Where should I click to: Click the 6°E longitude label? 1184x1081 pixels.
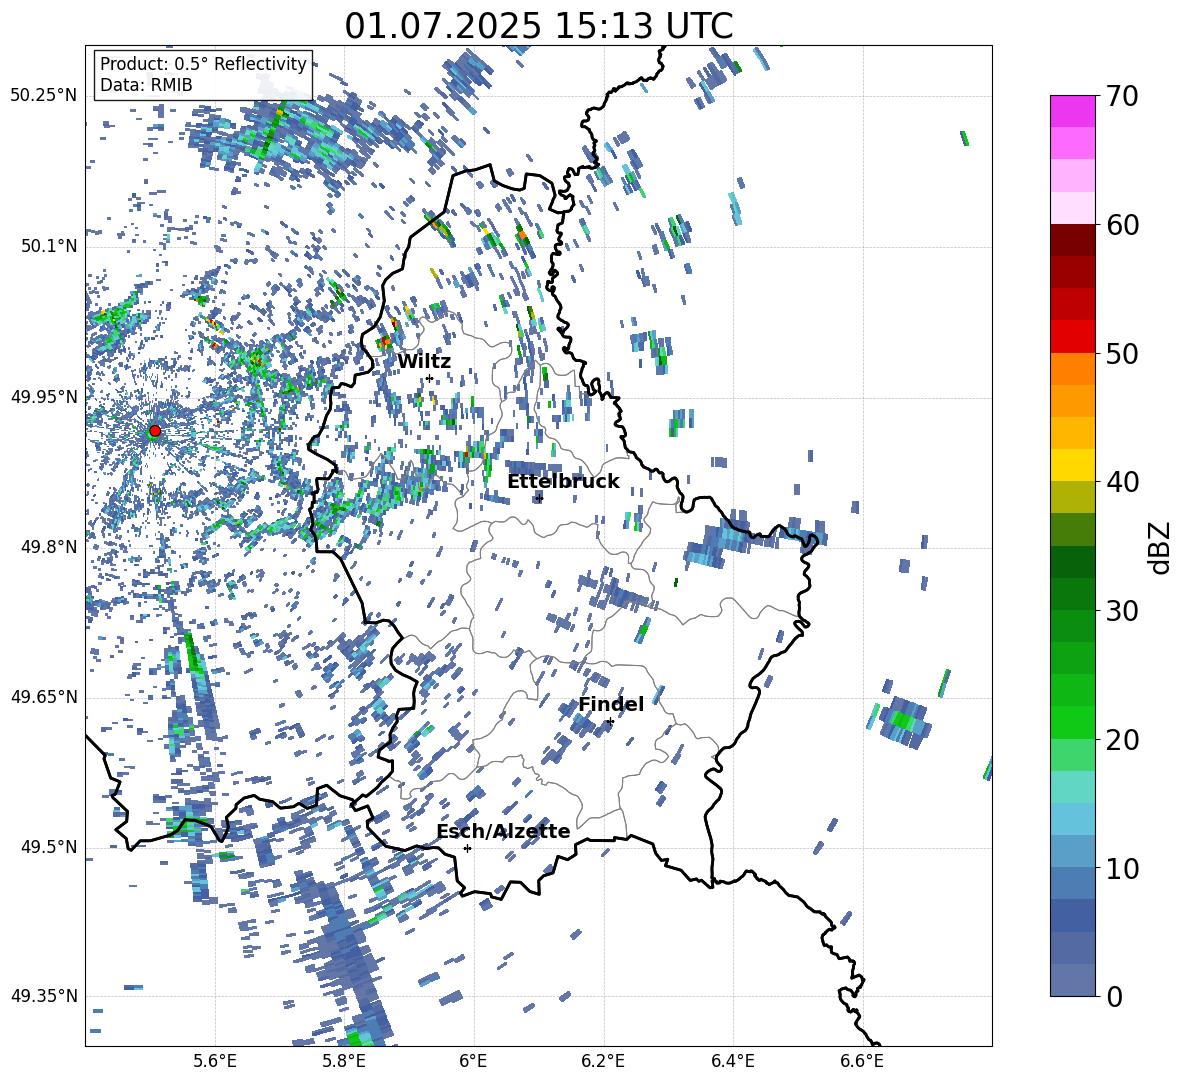pos(473,1062)
